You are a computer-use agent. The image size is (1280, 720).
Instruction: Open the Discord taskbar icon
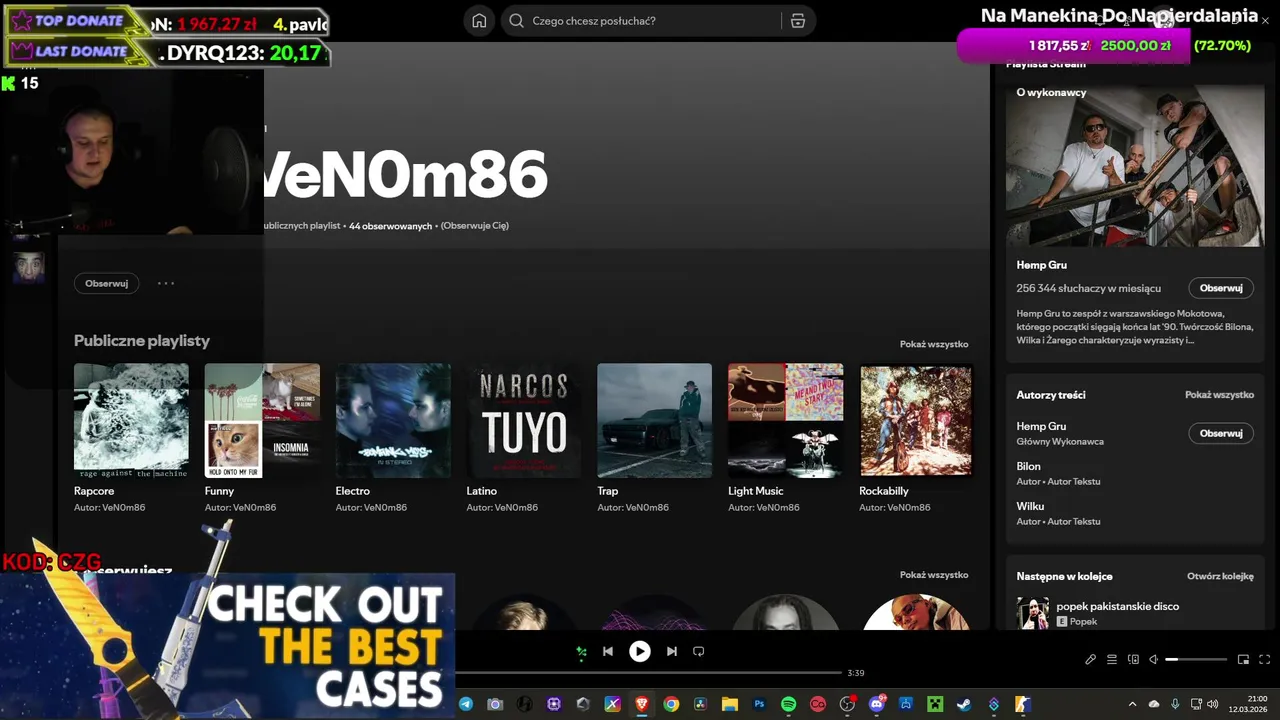[x=877, y=704]
